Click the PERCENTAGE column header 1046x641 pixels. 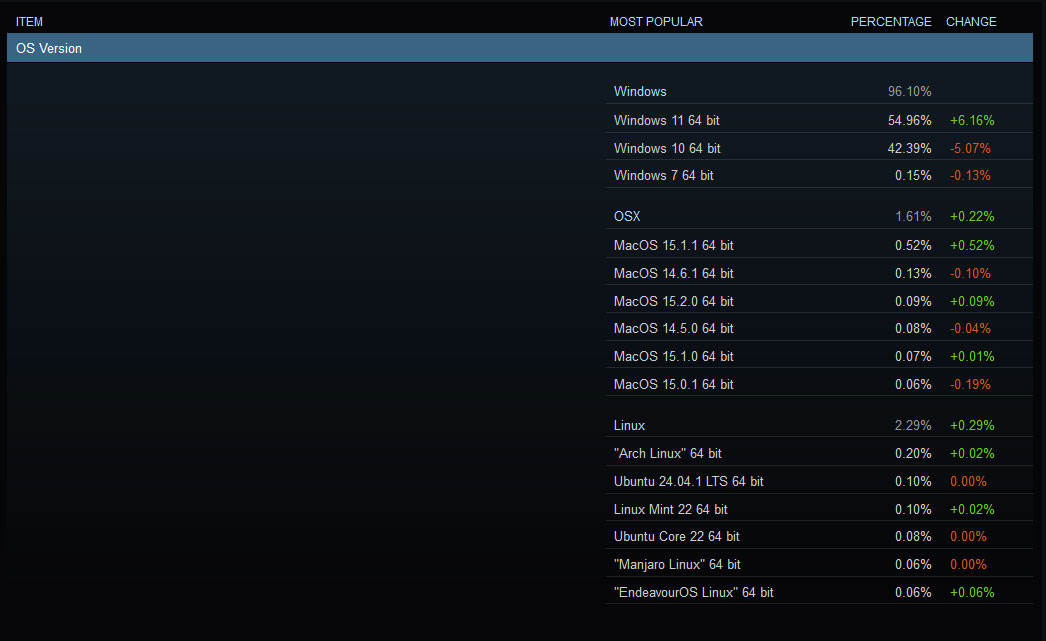click(x=891, y=22)
